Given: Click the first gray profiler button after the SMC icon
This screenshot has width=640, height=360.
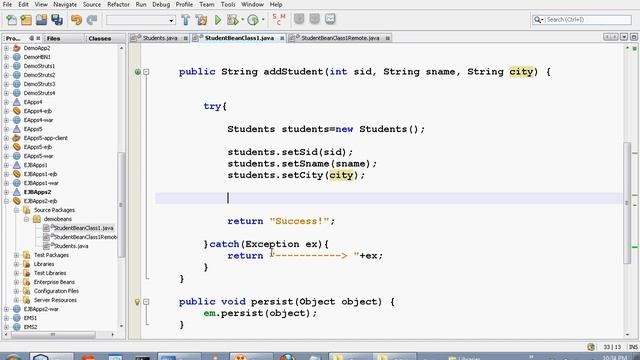Looking at the screenshot, I should point(299,19).
